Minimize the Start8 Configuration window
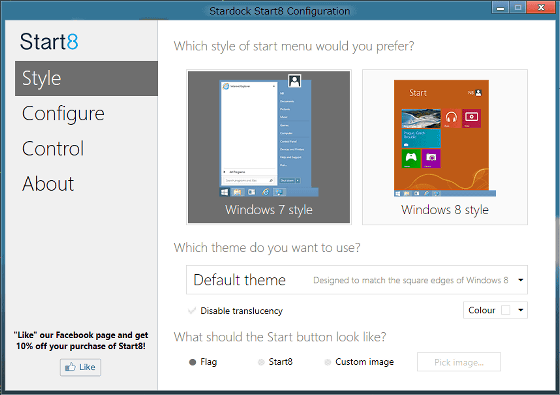 (500, 8)
